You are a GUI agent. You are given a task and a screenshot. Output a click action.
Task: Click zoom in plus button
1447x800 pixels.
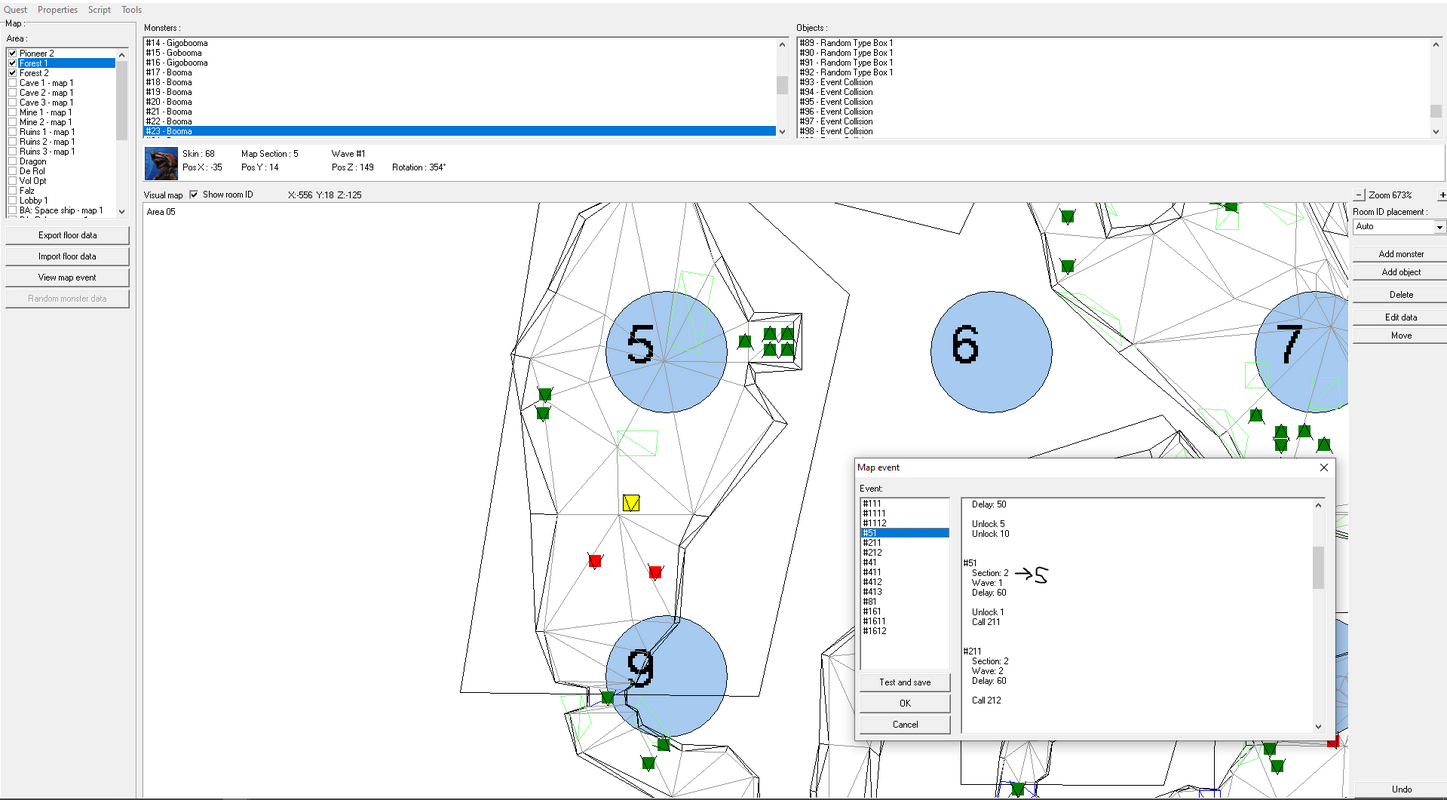pyautogui.click(x=1442, y=195)
